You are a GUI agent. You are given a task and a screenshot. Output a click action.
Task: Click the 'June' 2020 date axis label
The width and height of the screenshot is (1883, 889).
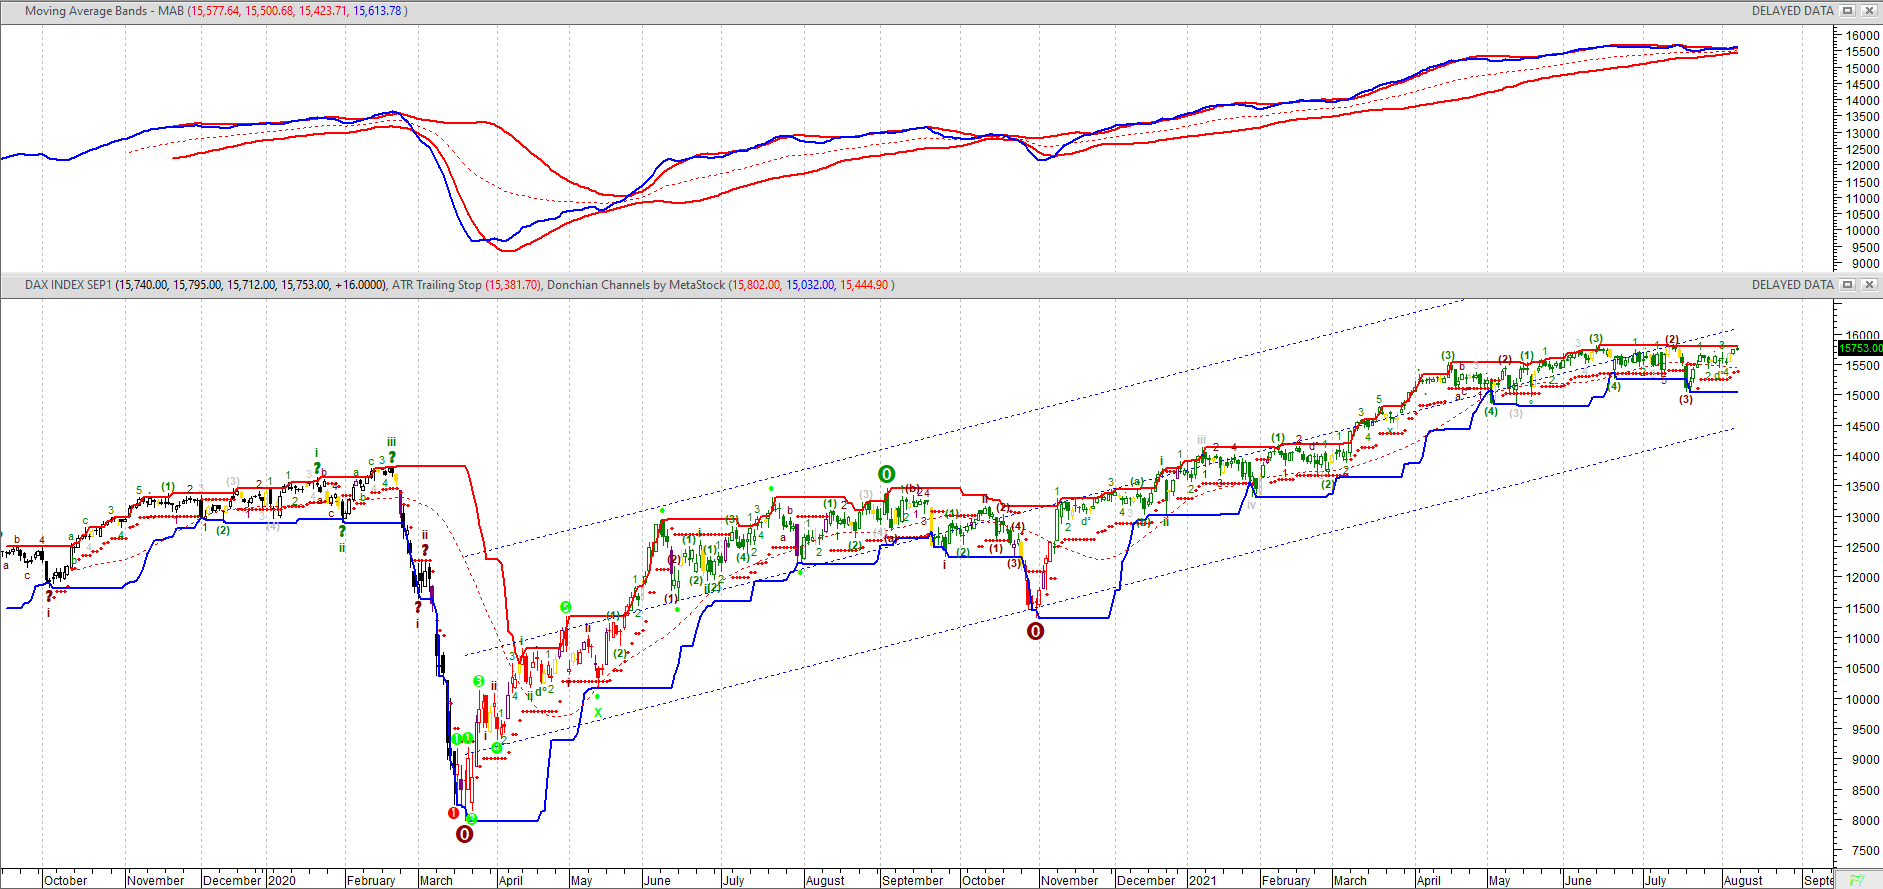(x=658, y=881)
